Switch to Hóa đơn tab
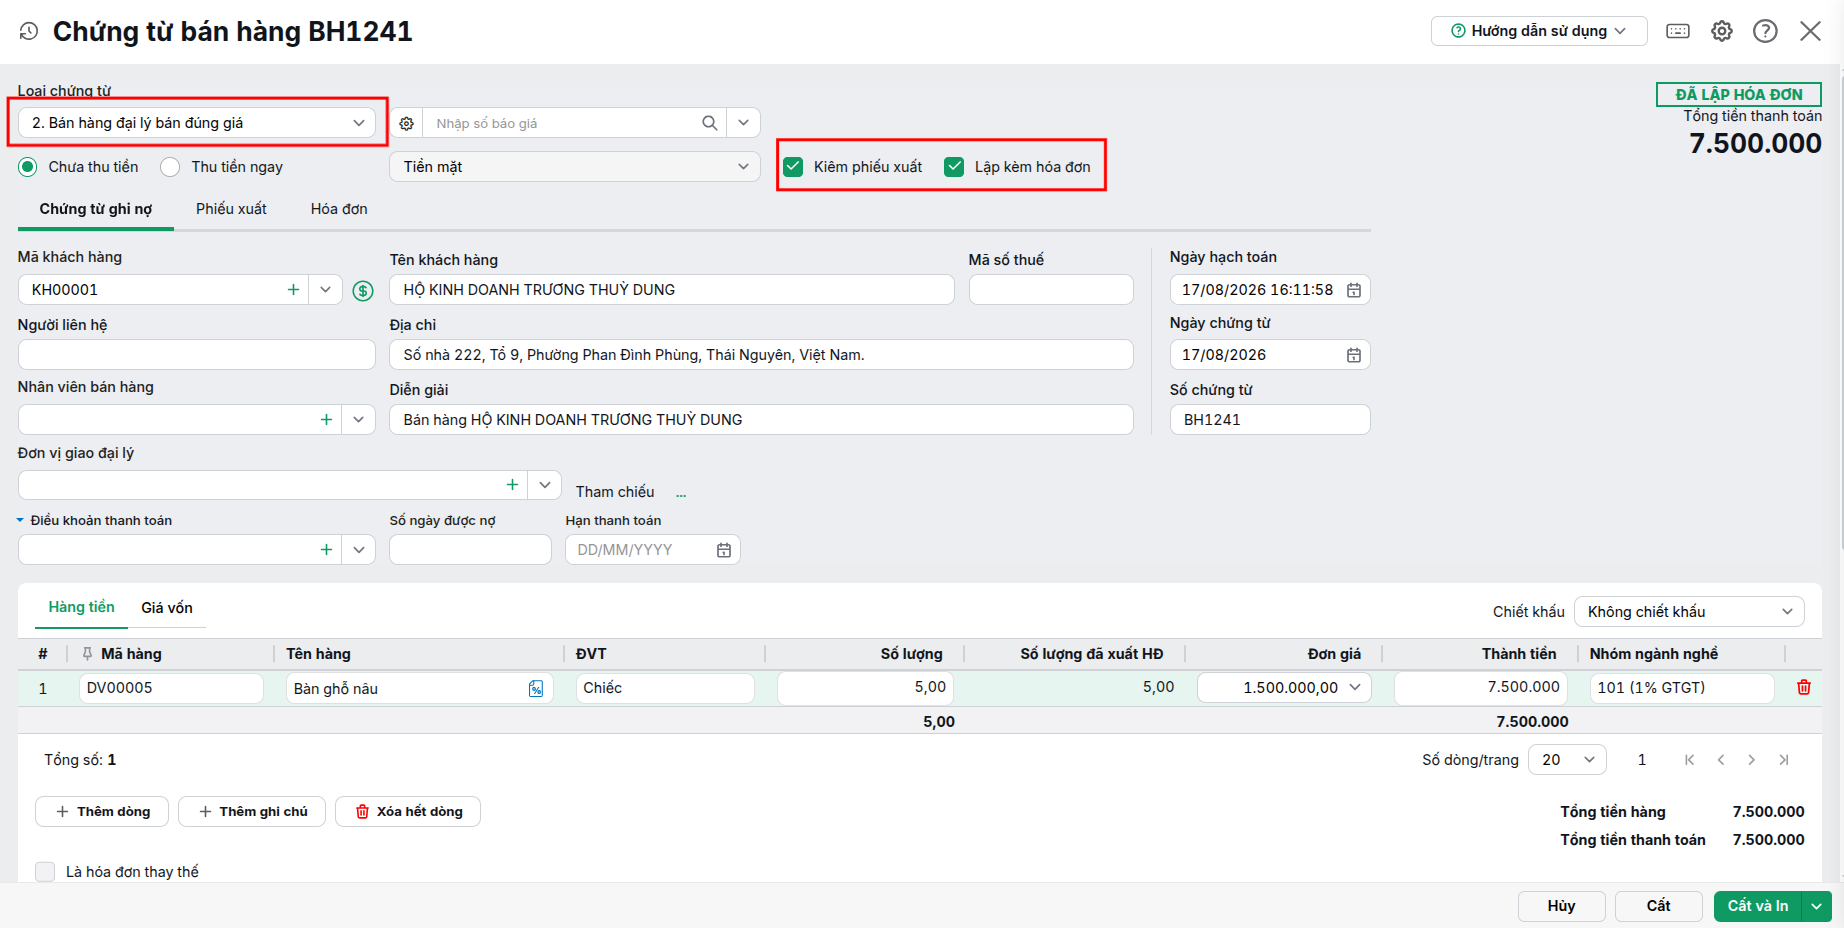This screenshot has width=1844, height=928. click(339, 209)
